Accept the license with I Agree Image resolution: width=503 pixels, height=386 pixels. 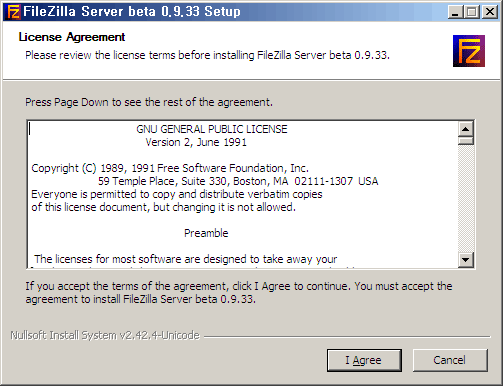pyautogui.click(x=364, y=360)
